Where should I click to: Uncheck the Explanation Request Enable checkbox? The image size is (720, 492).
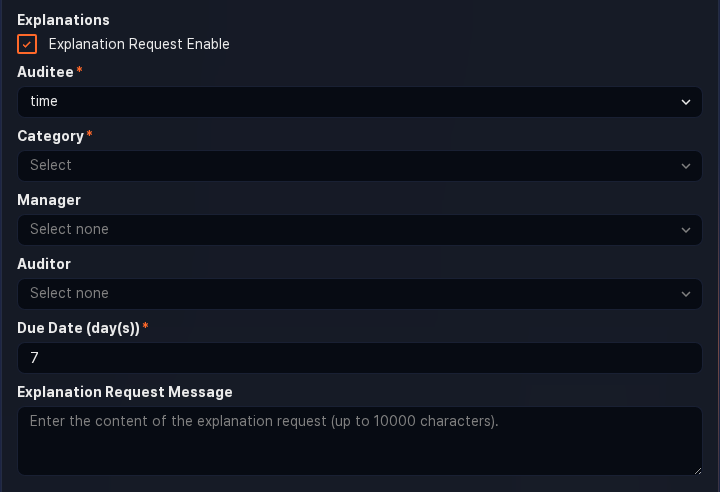(27, 44)
